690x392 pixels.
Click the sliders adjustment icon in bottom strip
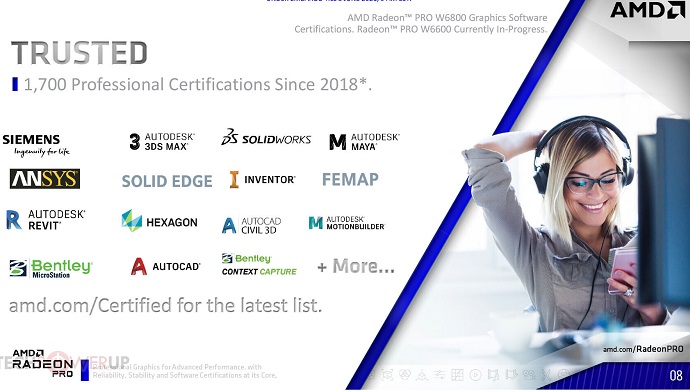(440, 375)
